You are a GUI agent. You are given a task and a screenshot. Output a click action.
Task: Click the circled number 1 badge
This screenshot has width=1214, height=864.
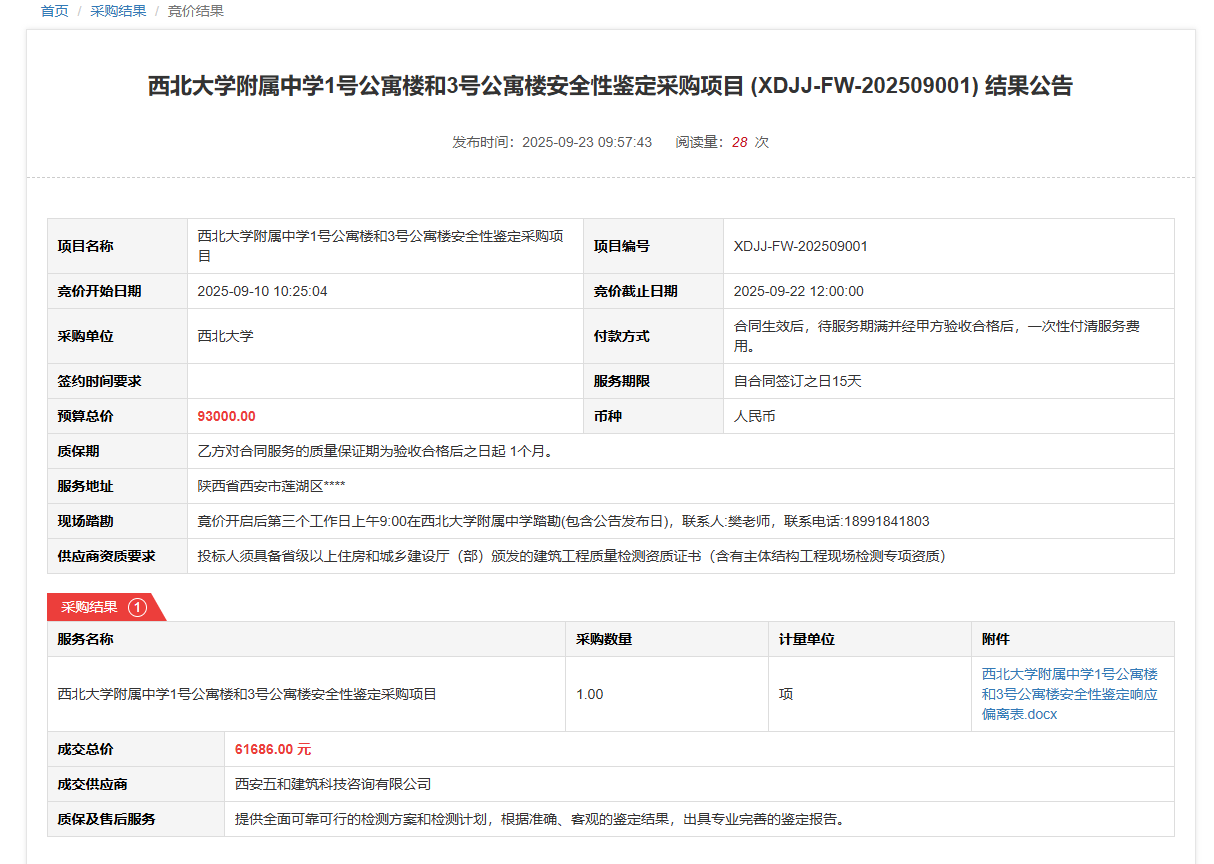point(137,607)
